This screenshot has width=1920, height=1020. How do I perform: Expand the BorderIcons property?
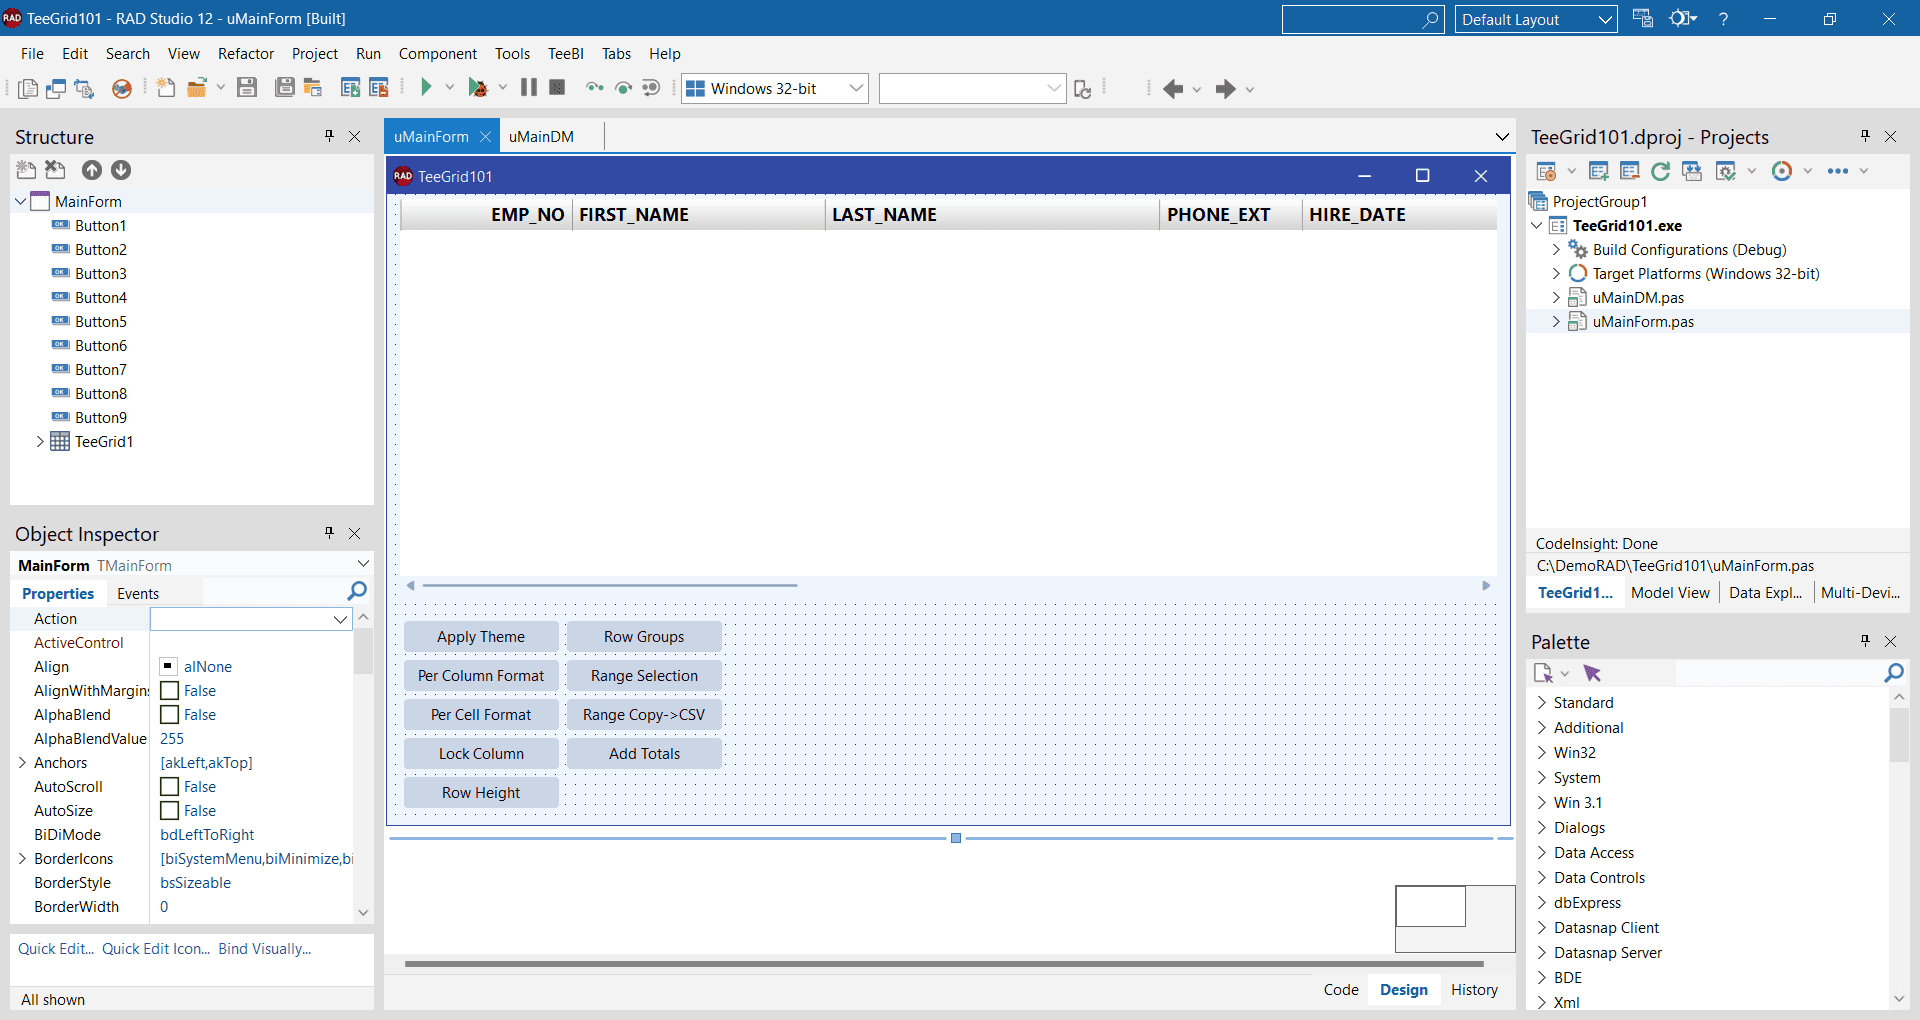point(22,859)
